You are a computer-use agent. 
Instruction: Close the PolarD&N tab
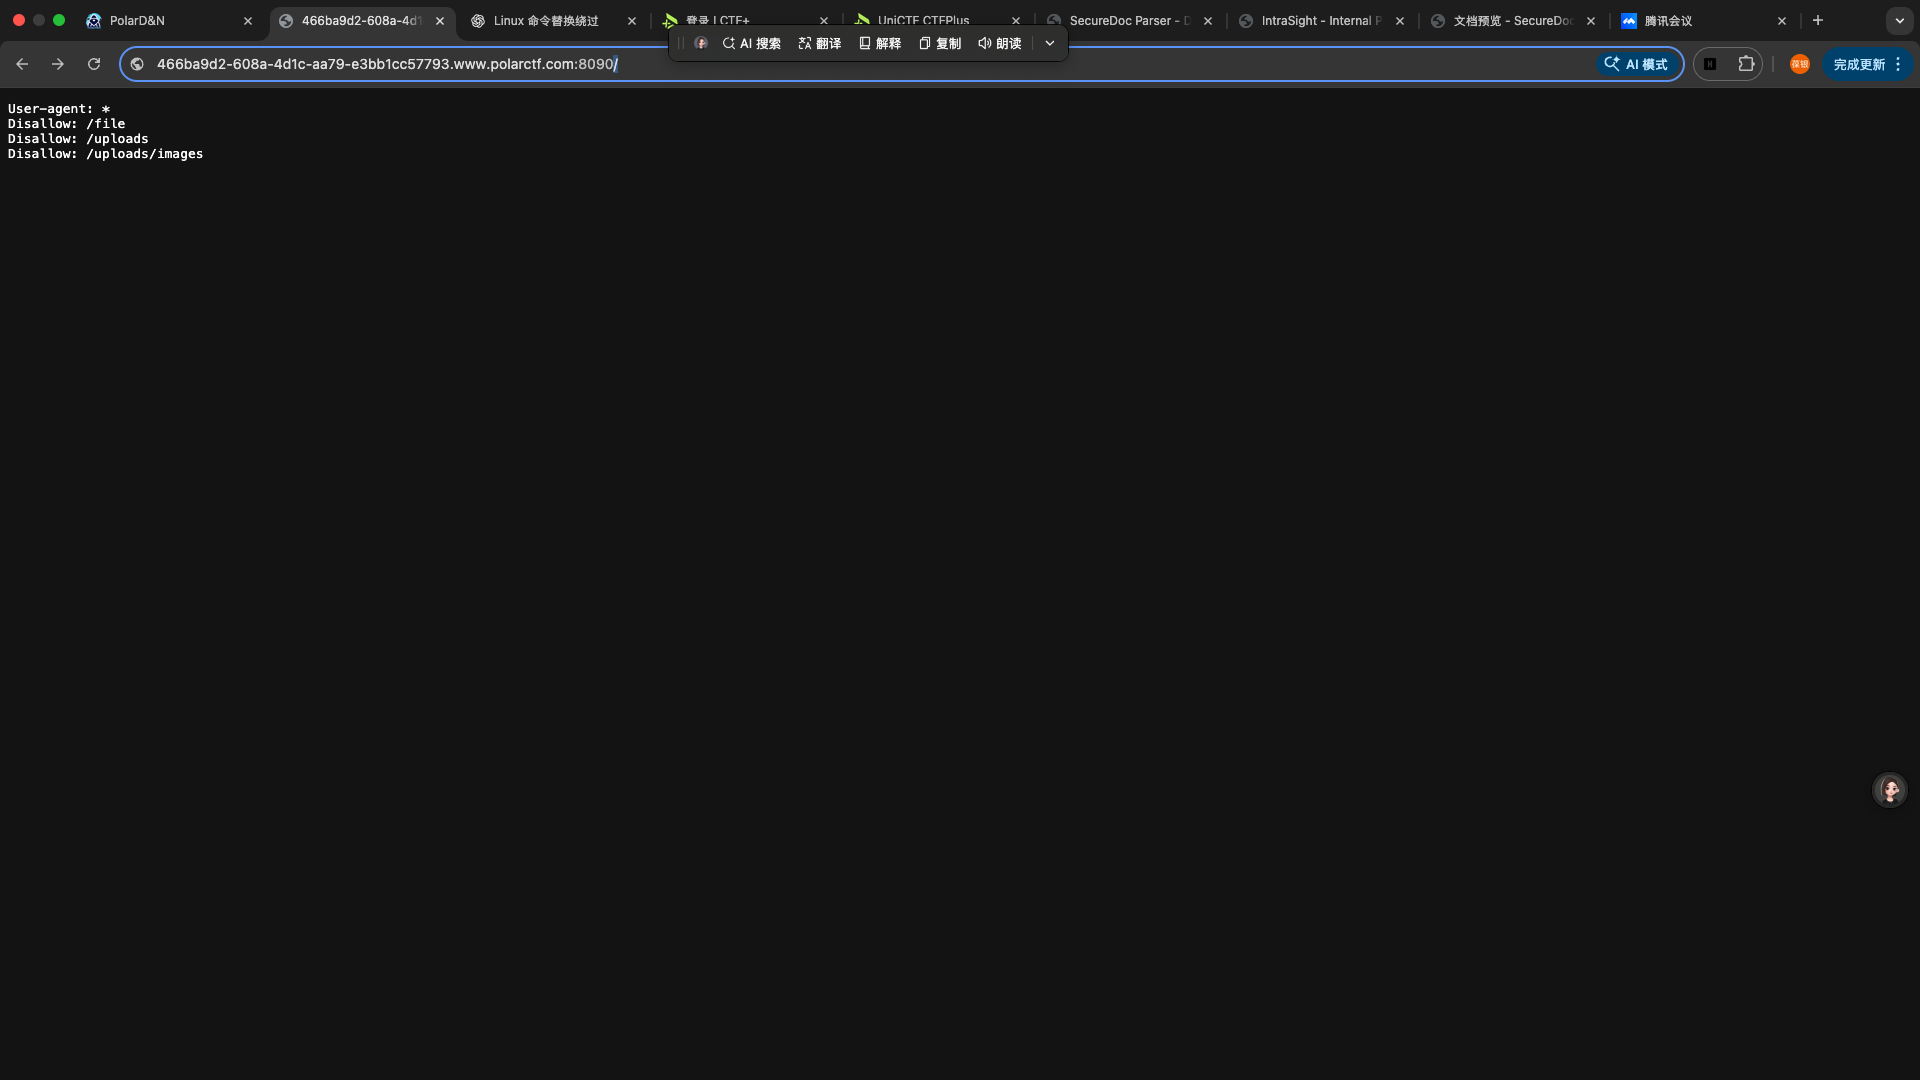click(248, 20)
